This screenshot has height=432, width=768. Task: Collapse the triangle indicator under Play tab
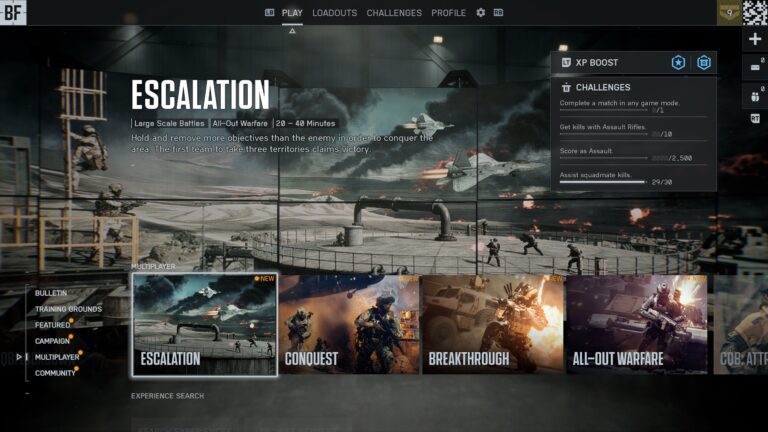[x=292, y=31]
